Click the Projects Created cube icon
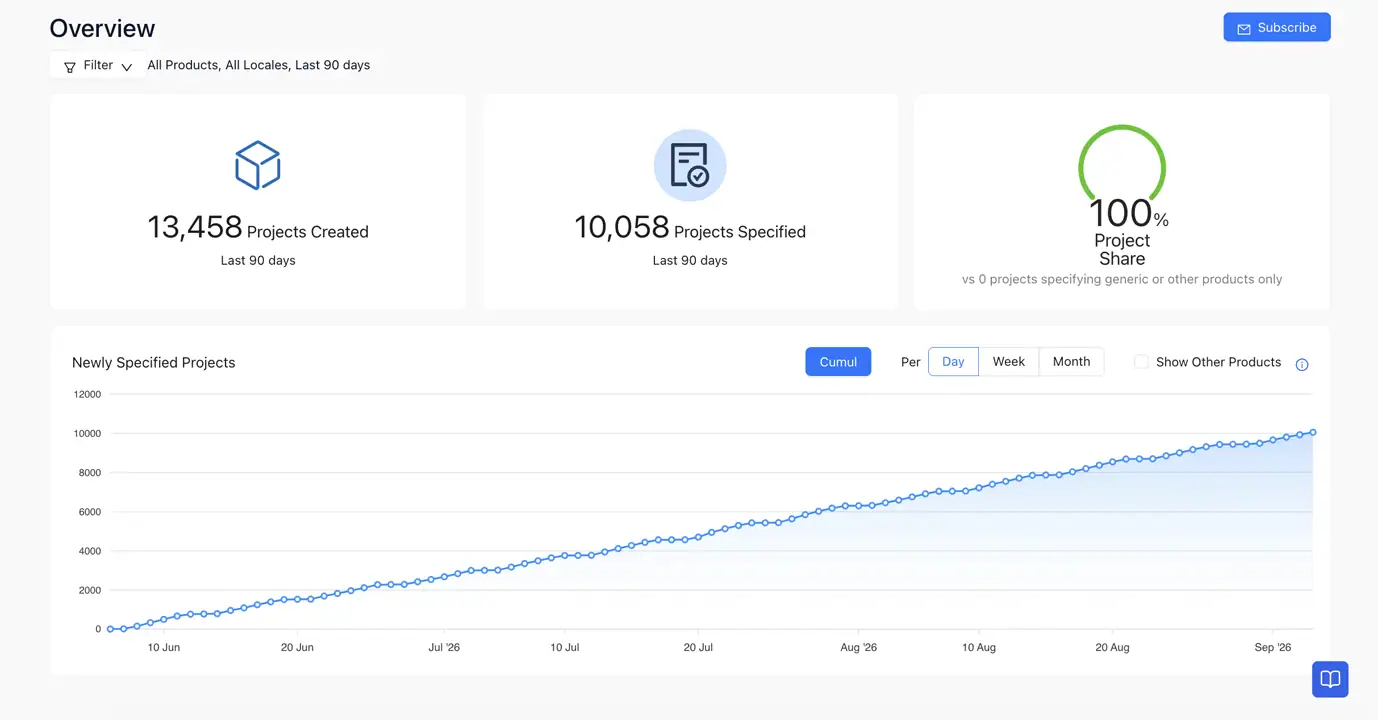Screen dimensions: 1378x720 [x=258, y=165]
